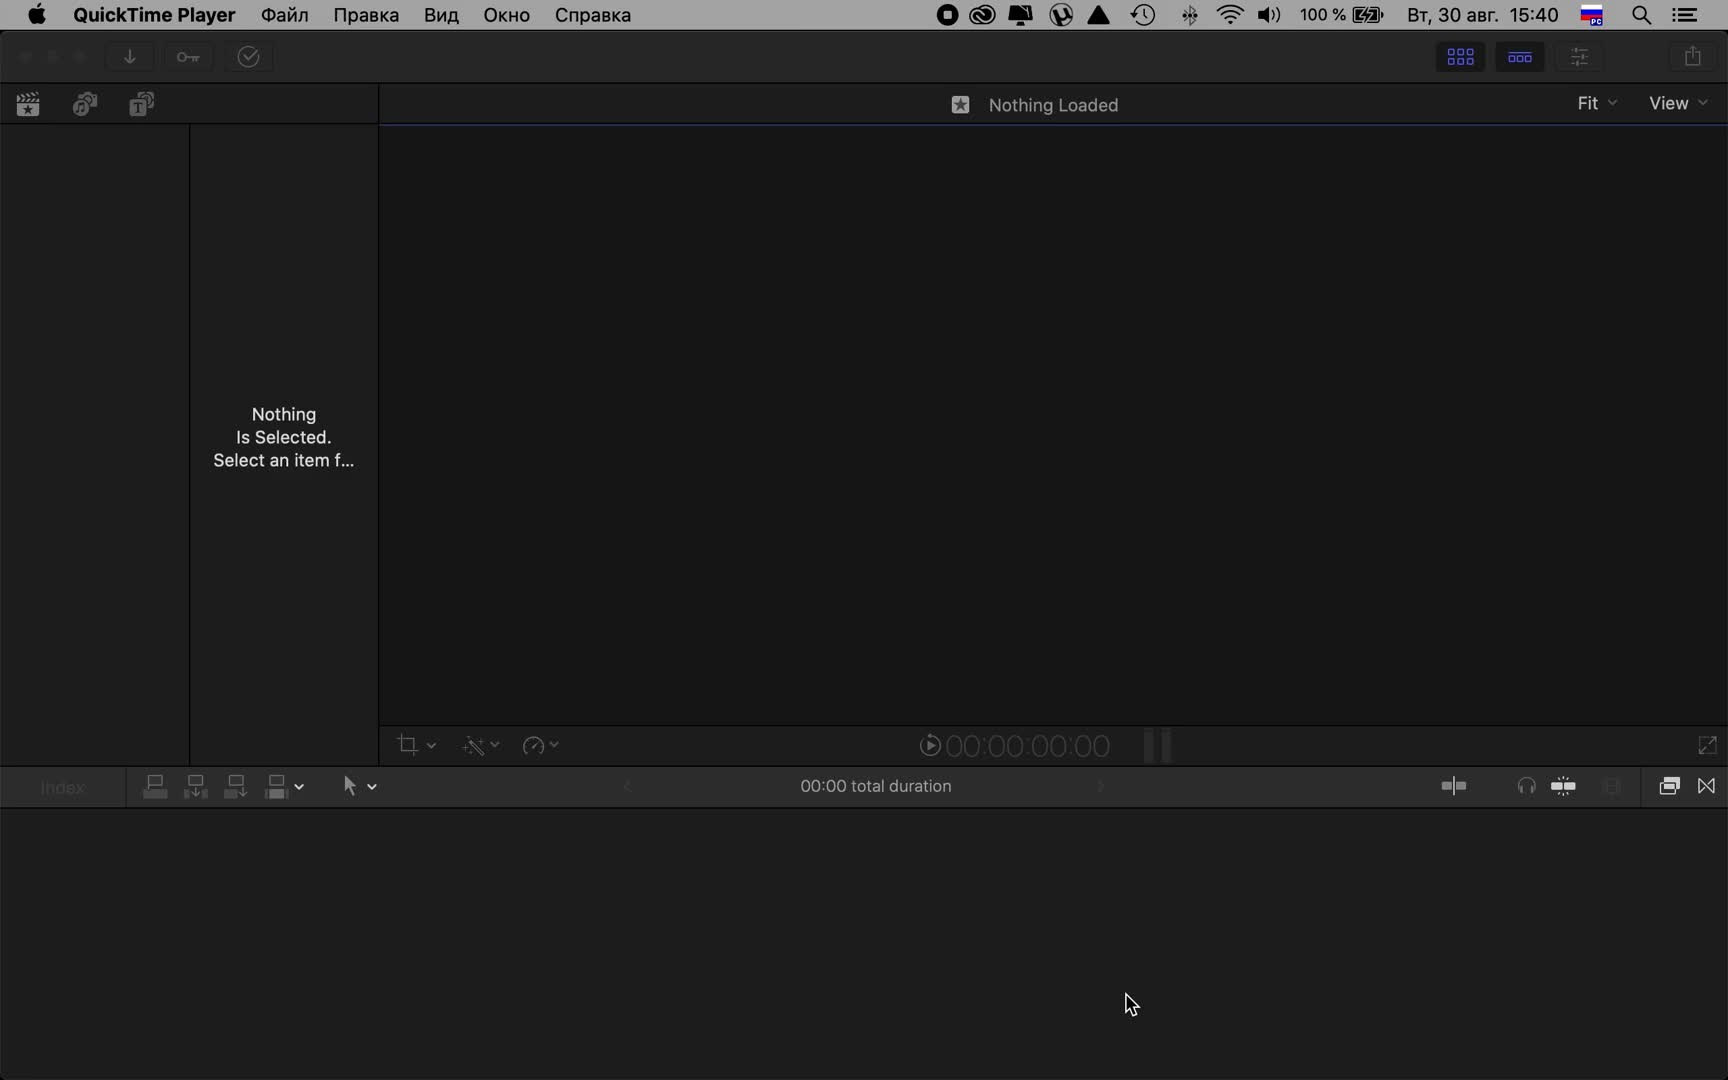1728x1080 pixels.
Task: Expand the Fit zoom dropdown
Action: [x=1597, y=103]
